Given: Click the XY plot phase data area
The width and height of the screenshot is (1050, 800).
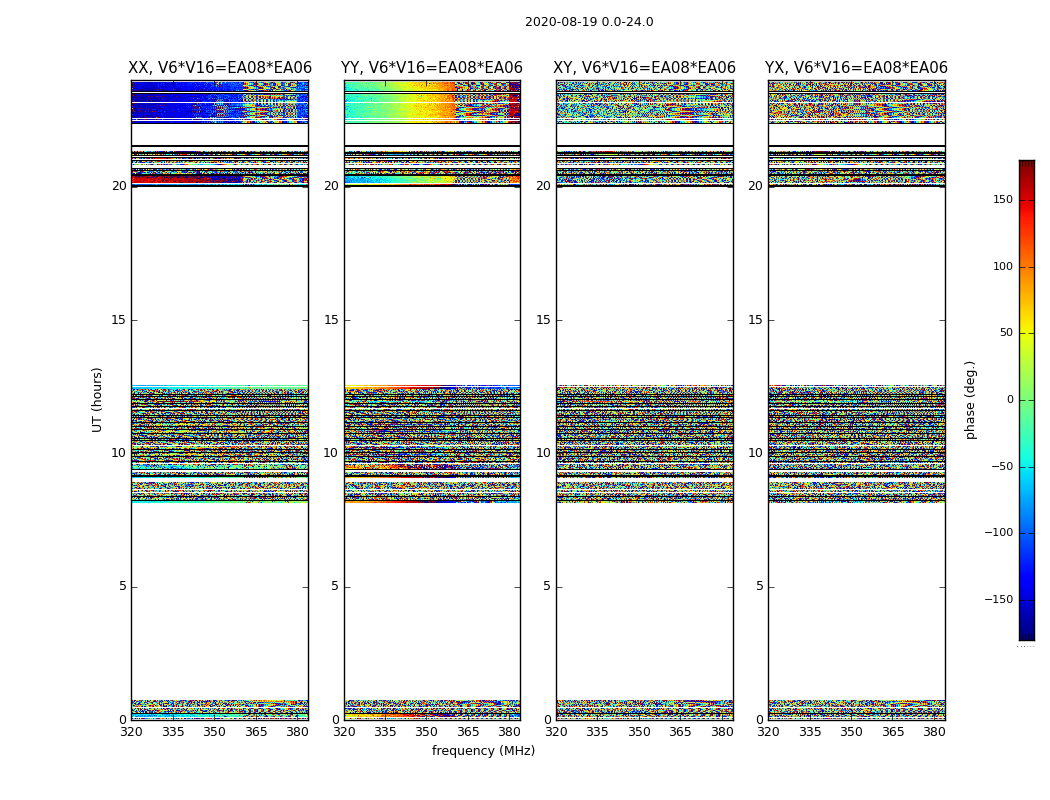Looking at the screenshot, I should pos(645,400).
